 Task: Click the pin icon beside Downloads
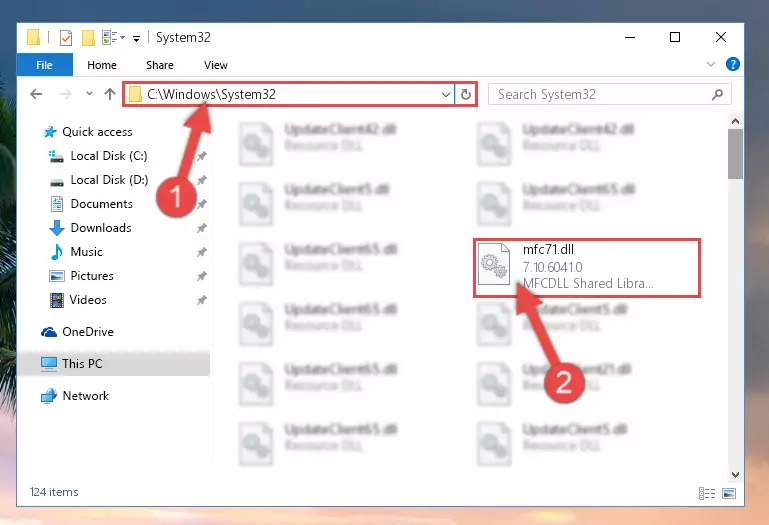pyautogui.click(x=202, y=229)
